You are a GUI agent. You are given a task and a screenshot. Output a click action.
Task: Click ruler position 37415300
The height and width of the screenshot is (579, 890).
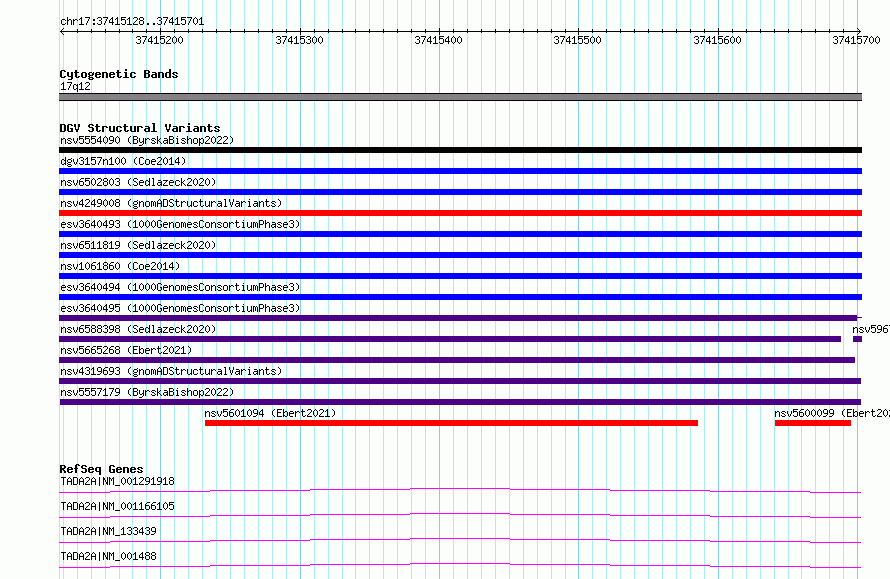tap(299, 40)
